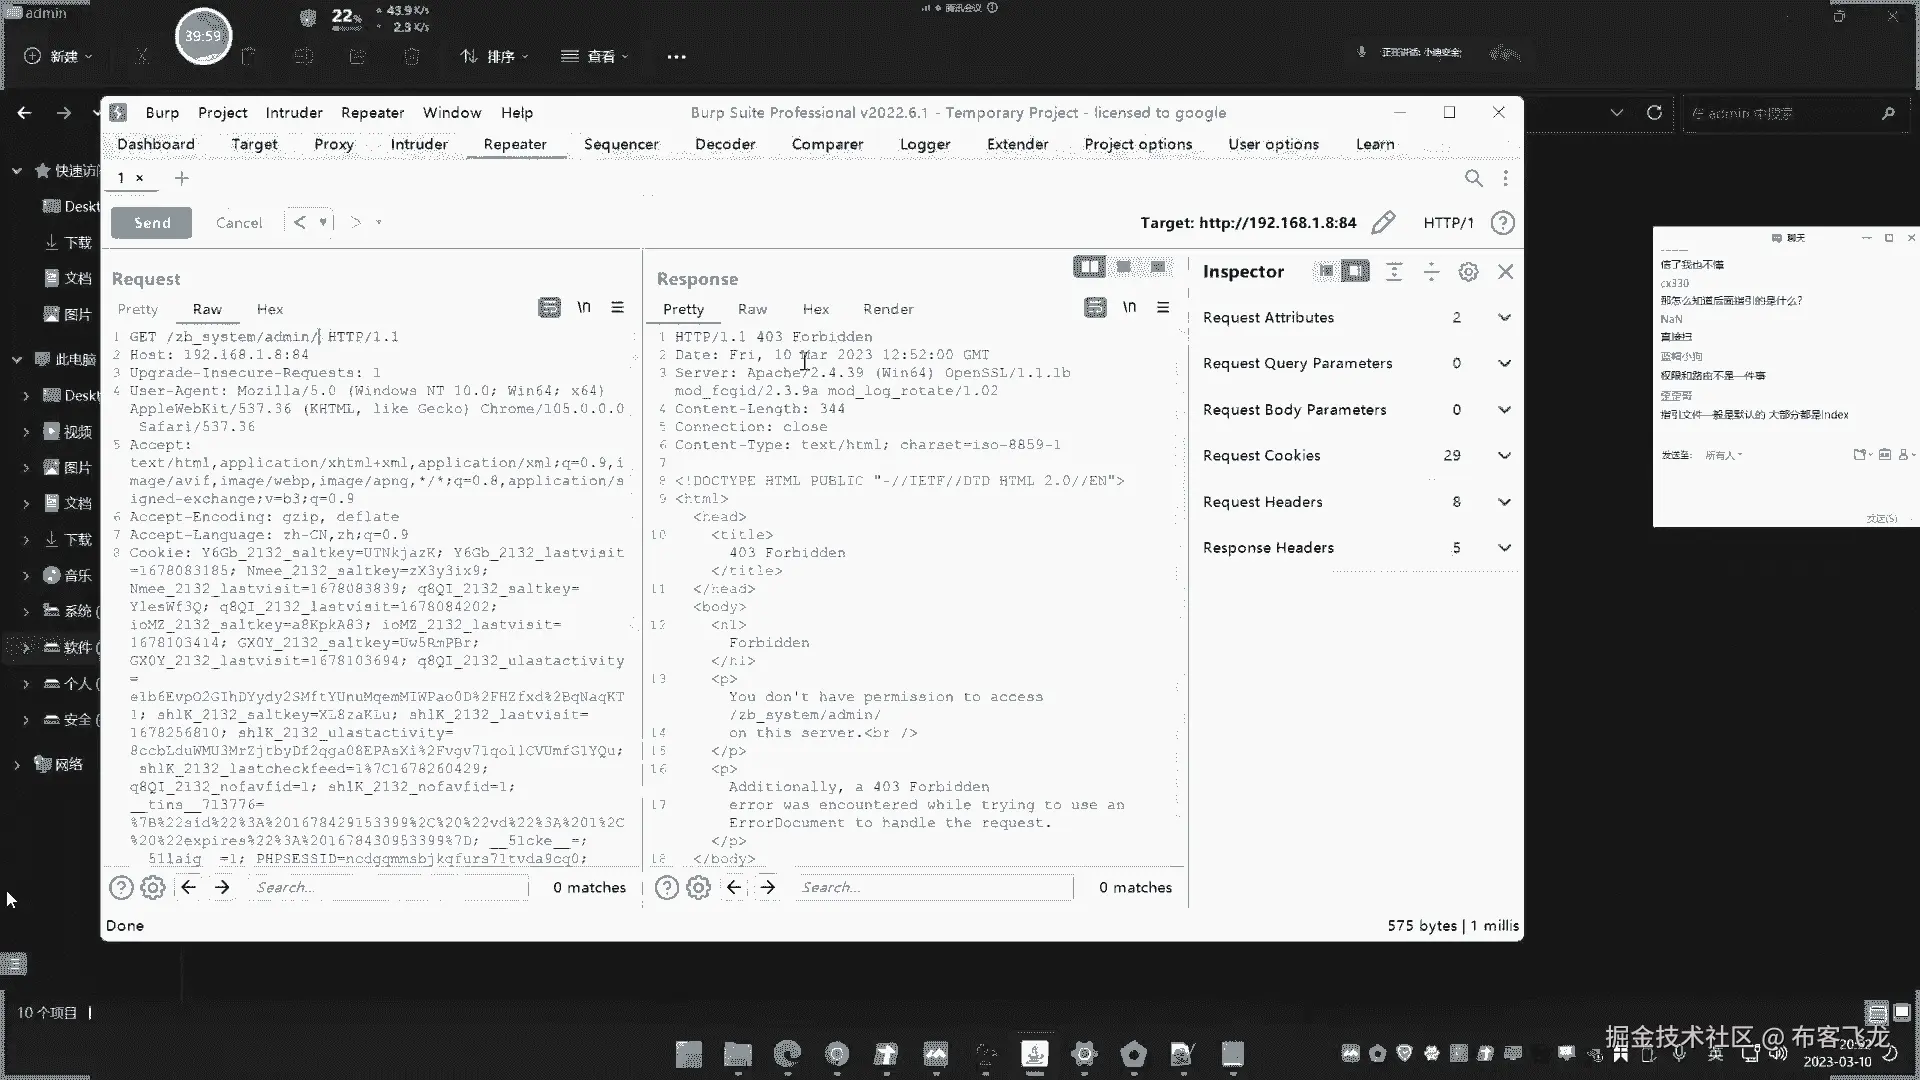Expand the Response Headers section
This screenshot has height=1080, width=1920.
pos(1504,548)
